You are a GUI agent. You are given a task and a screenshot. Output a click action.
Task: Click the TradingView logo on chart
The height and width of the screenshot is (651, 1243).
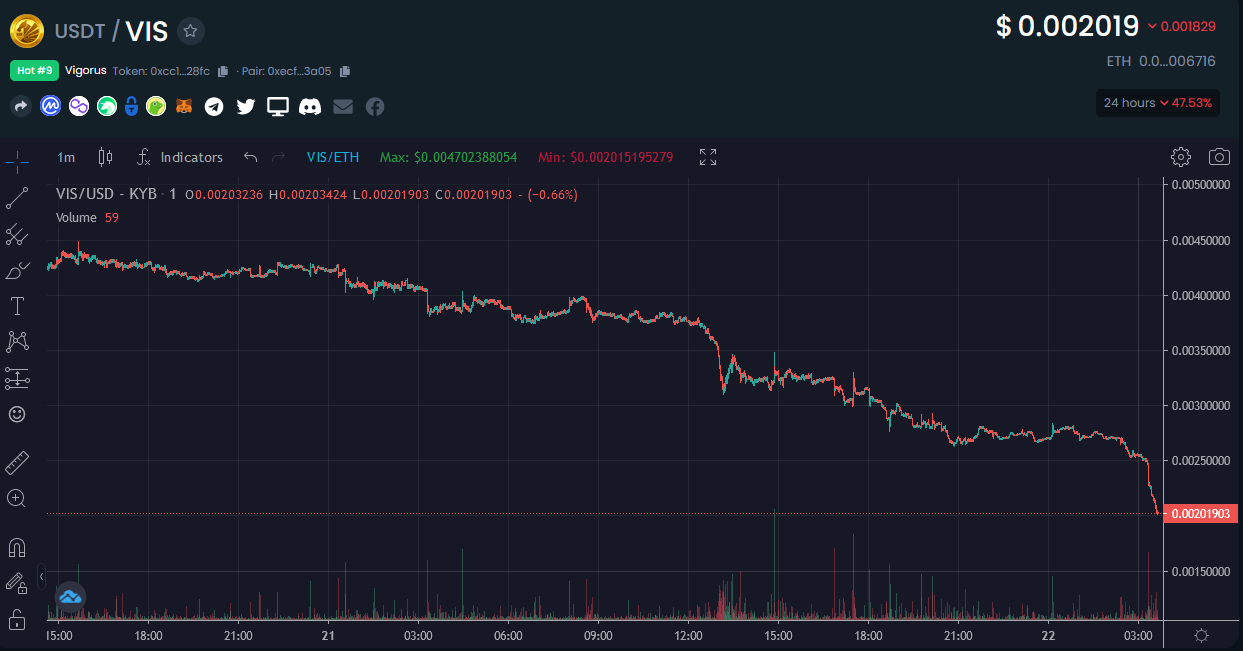pos(70,597)
